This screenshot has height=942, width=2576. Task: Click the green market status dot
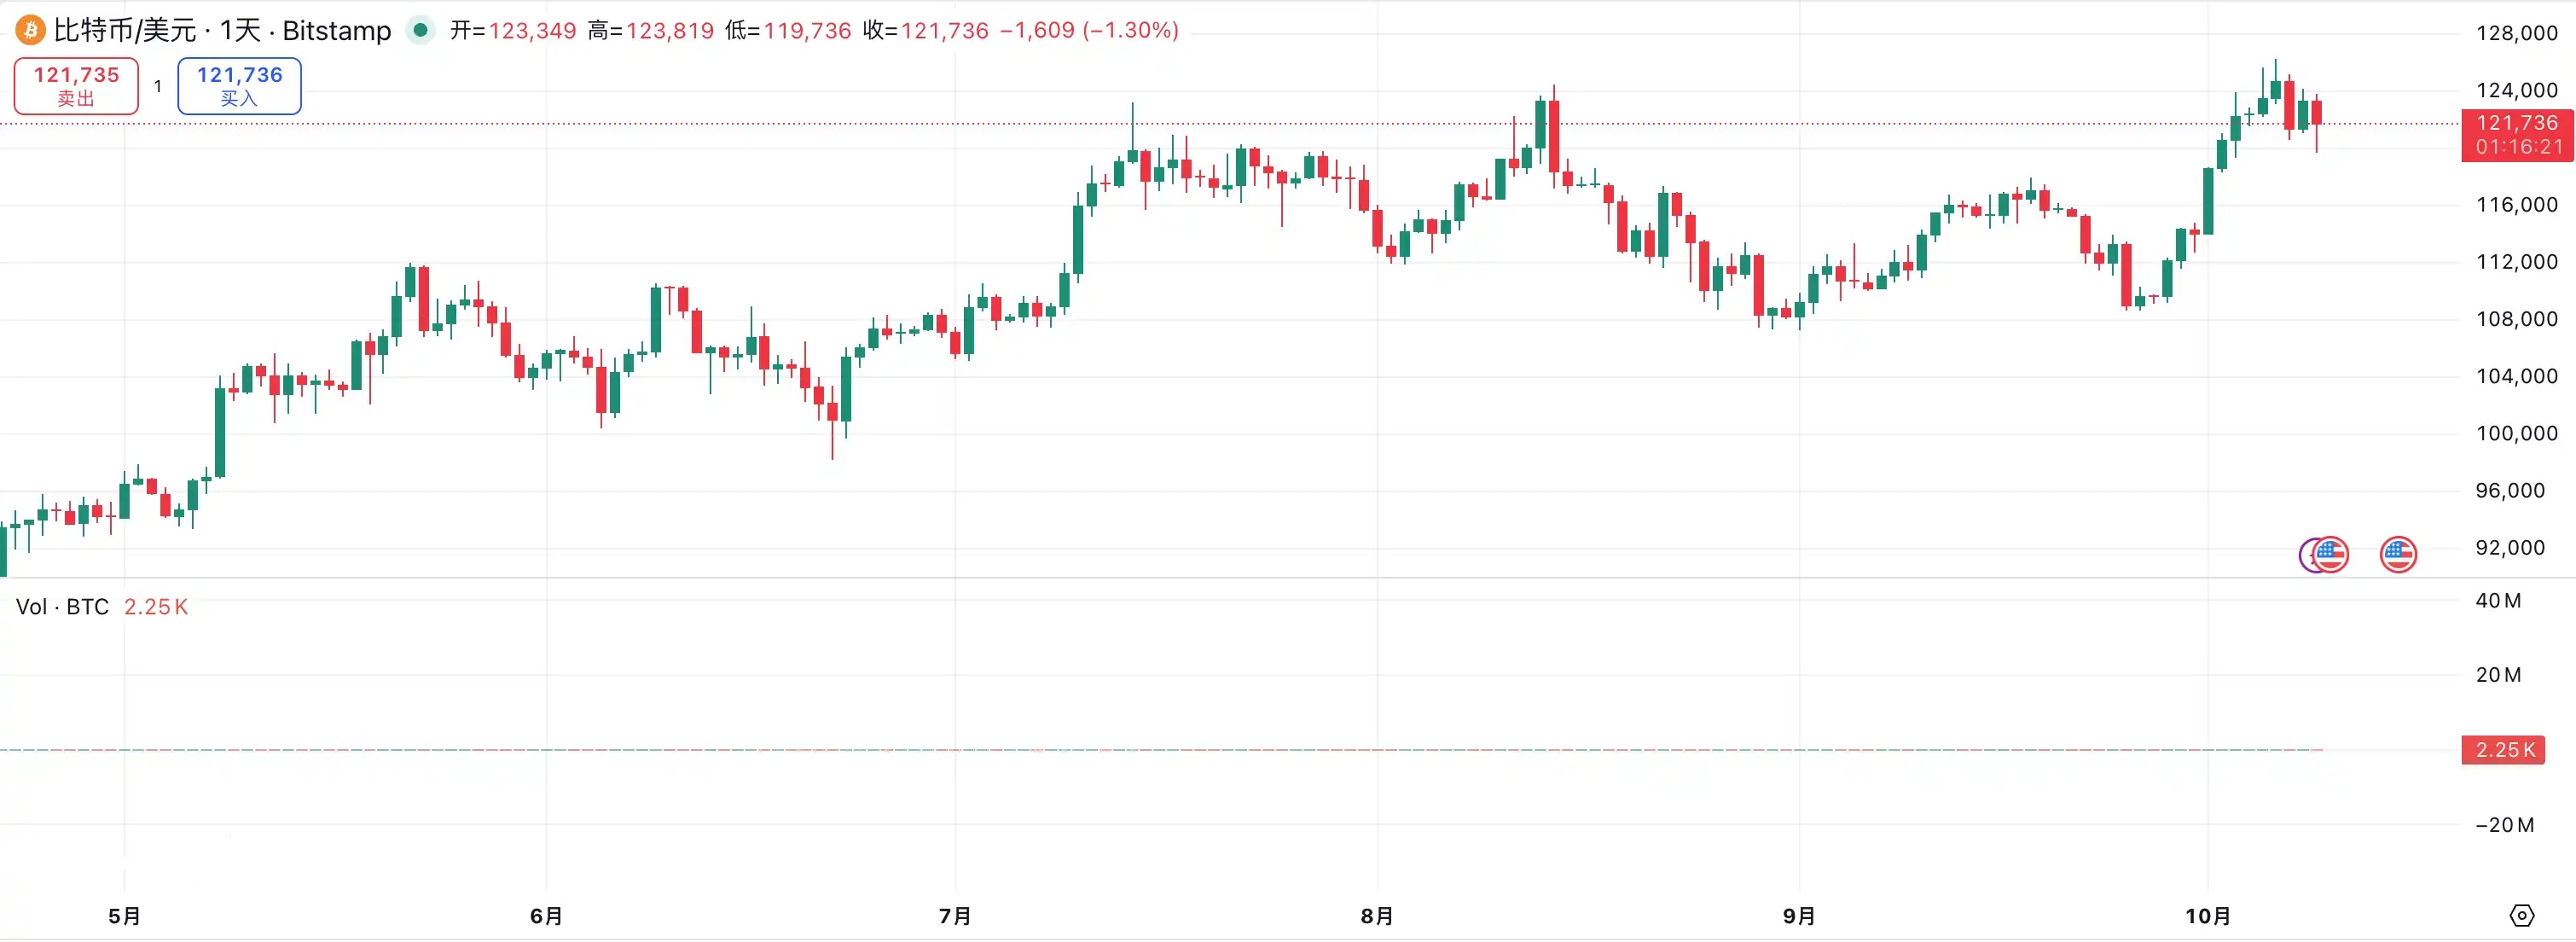pyautogui.click(x=421, y=30)
